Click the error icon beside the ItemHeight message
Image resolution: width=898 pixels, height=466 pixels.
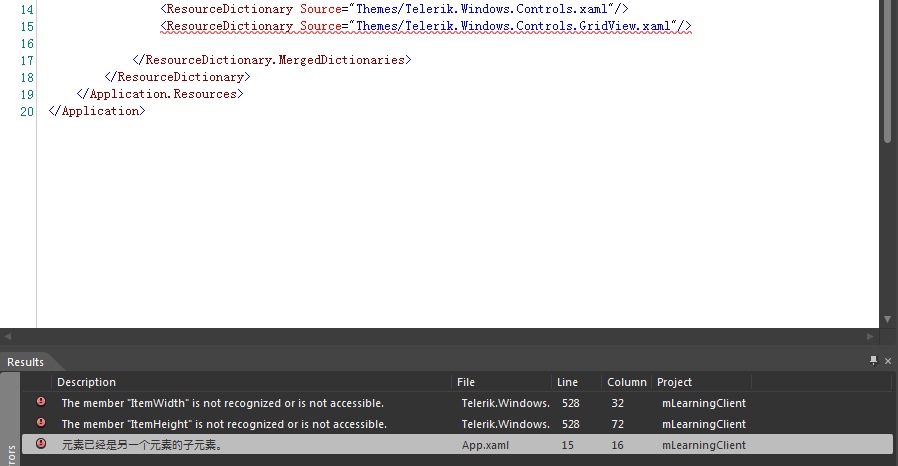[x=41, y=422]
